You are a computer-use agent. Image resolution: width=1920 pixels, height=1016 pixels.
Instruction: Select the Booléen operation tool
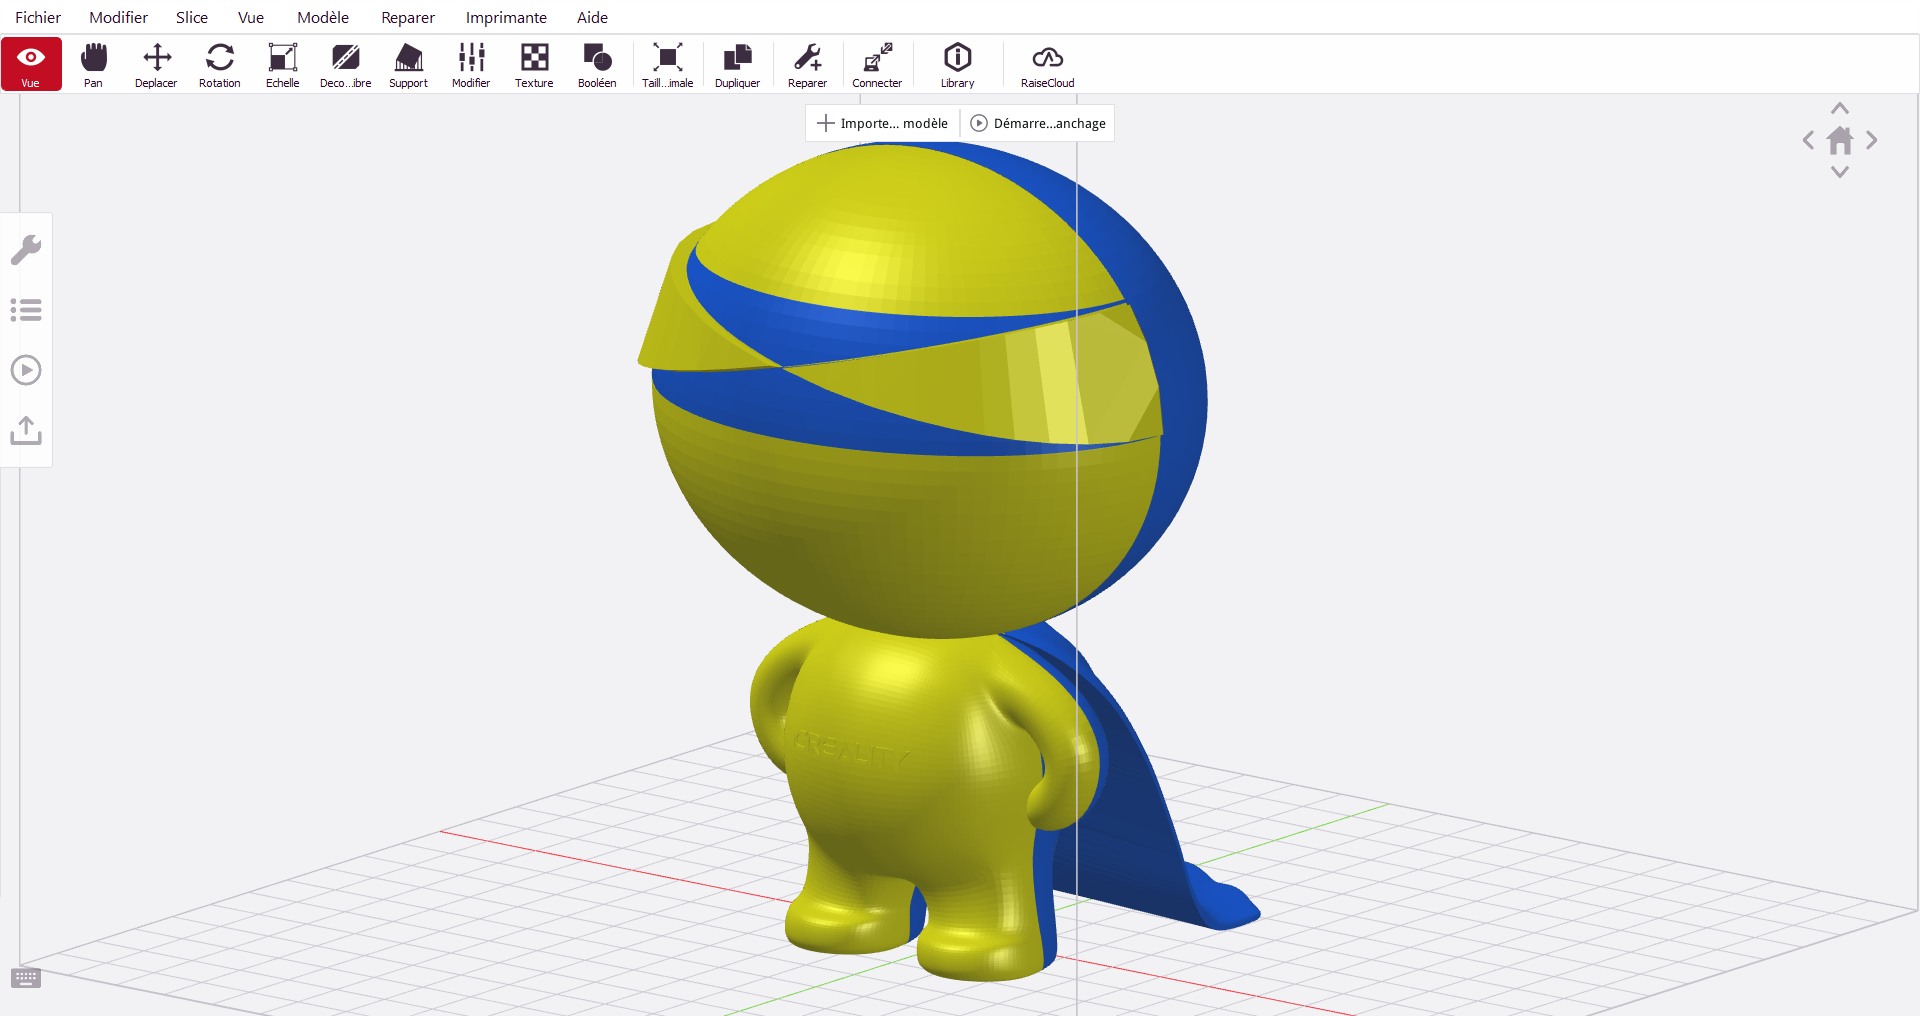(597, 65)
